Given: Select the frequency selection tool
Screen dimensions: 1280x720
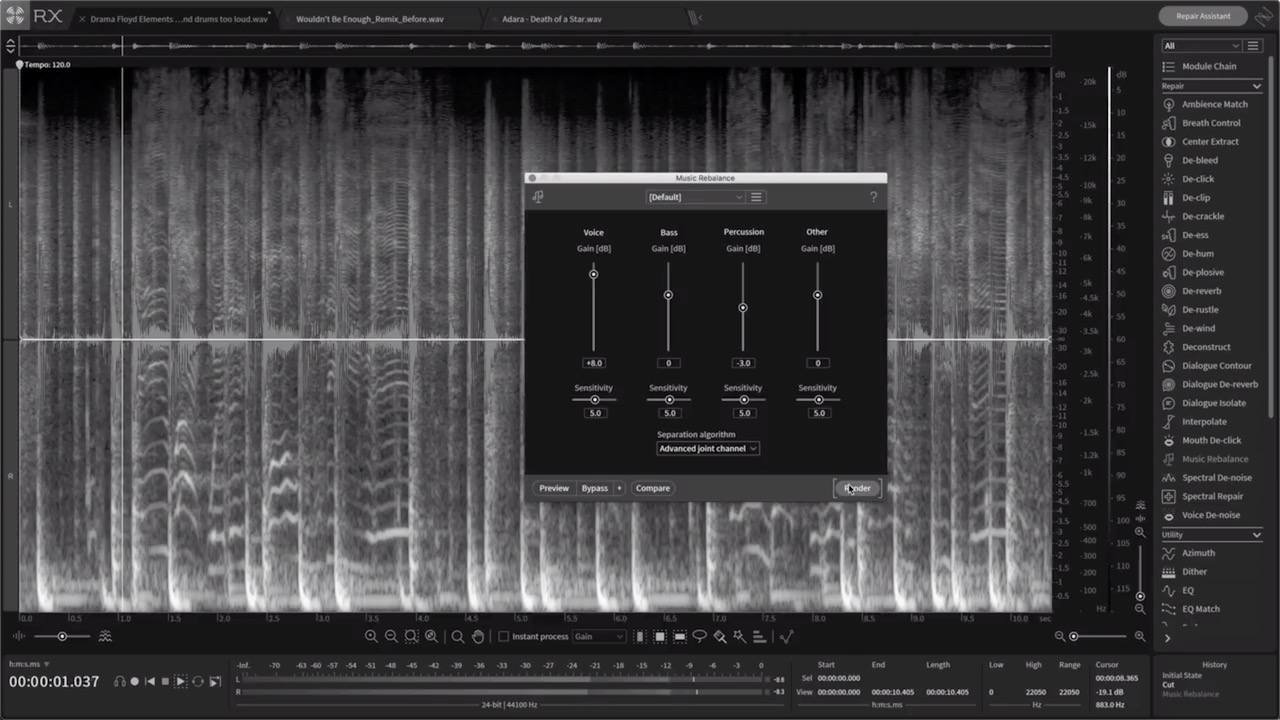Looking at the screenshot, I should click(x=680, y=636).
